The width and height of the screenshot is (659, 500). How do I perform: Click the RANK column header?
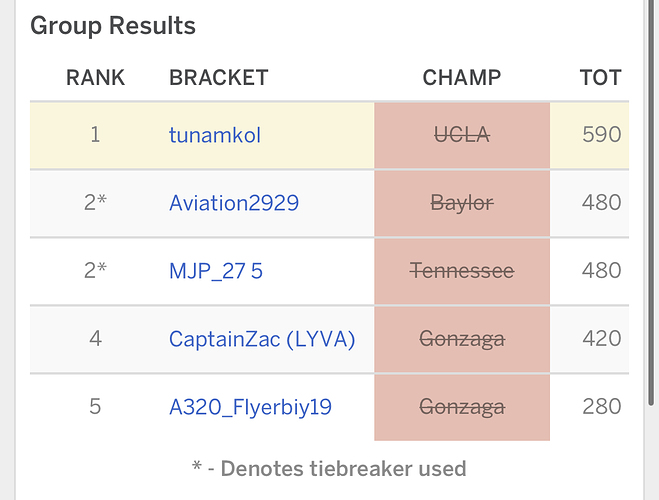95,77
